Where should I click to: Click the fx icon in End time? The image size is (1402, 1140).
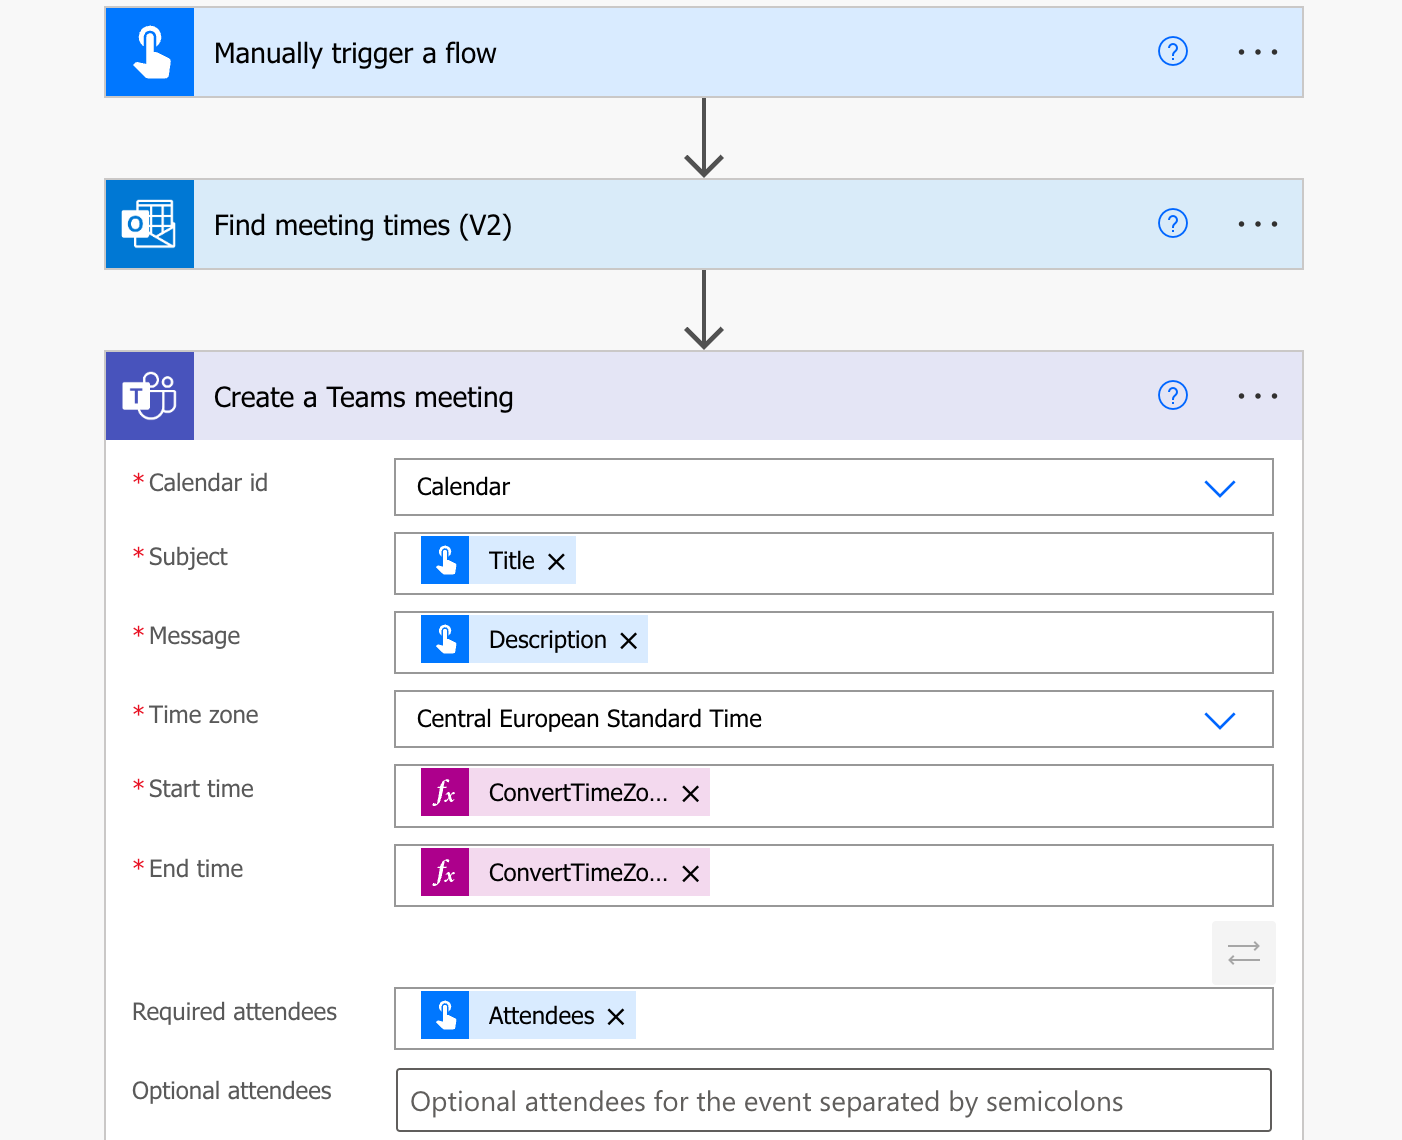[x=445, y=872]
